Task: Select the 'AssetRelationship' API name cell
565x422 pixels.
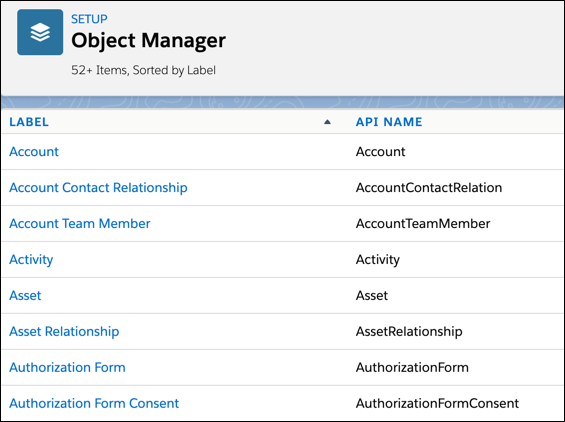Action: click(x=409, y=332)
